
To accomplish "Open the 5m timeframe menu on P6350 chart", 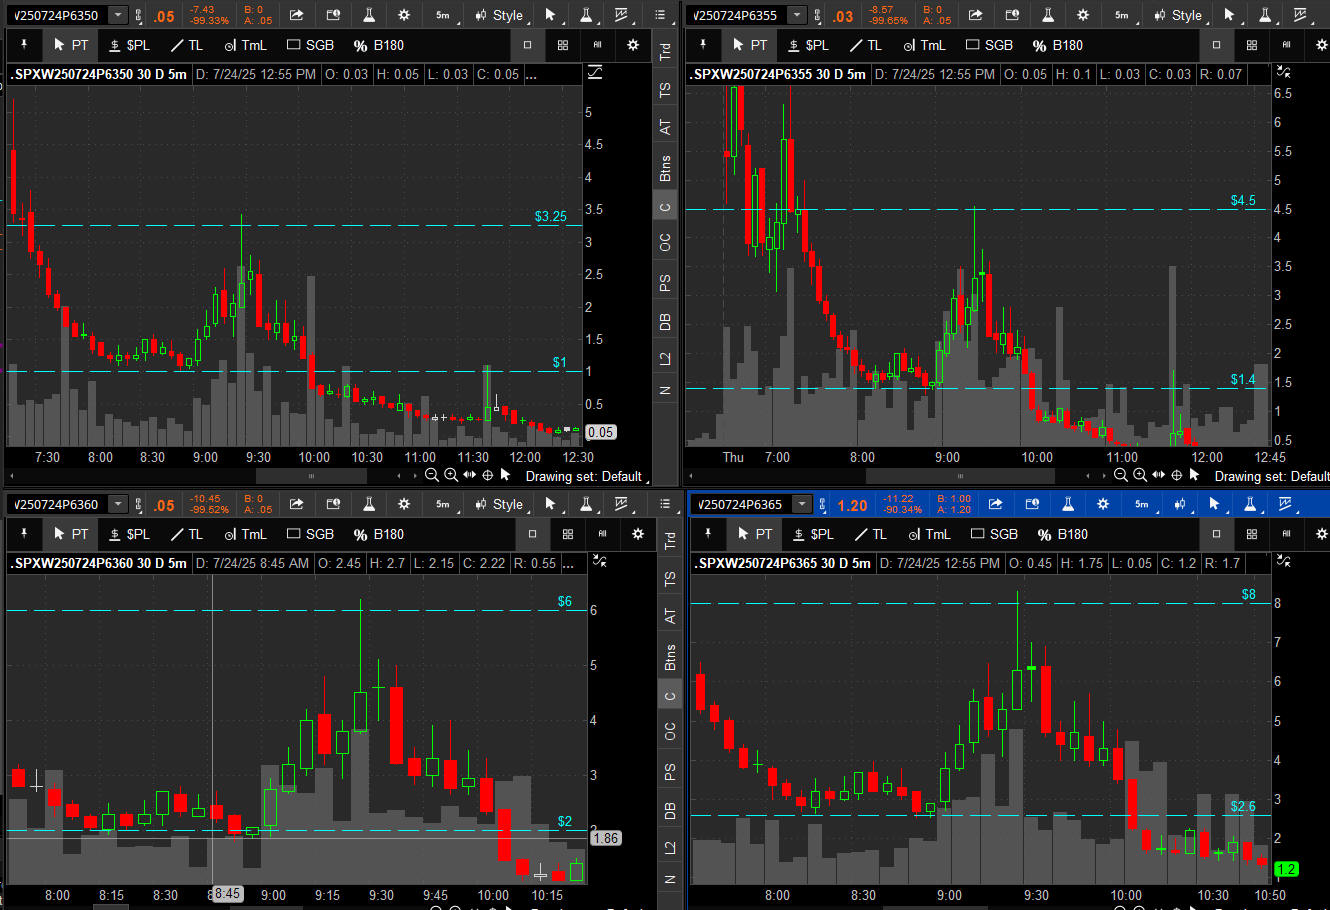I will point(443,15).
